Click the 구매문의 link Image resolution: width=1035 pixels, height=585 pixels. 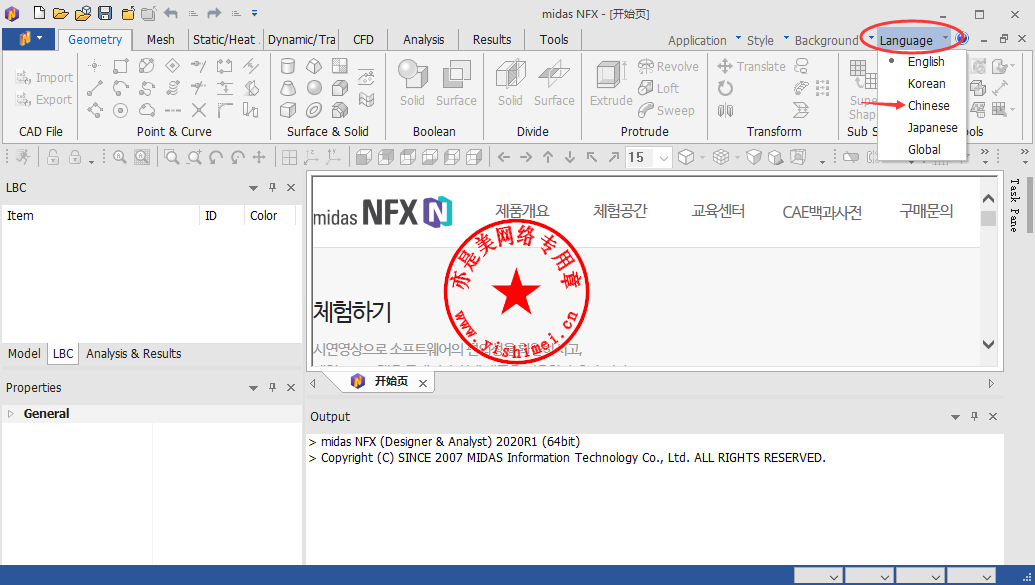pos(926,211)
